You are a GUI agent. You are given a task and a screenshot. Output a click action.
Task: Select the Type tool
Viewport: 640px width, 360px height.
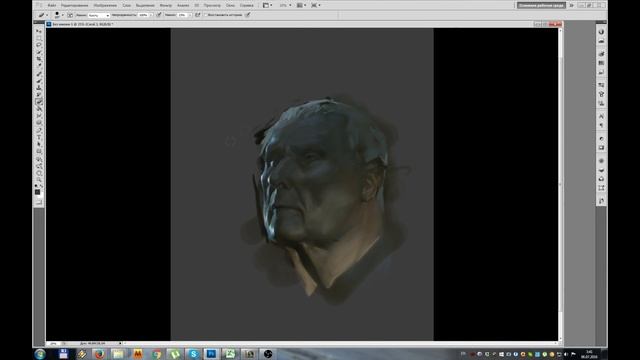point(39,137)
